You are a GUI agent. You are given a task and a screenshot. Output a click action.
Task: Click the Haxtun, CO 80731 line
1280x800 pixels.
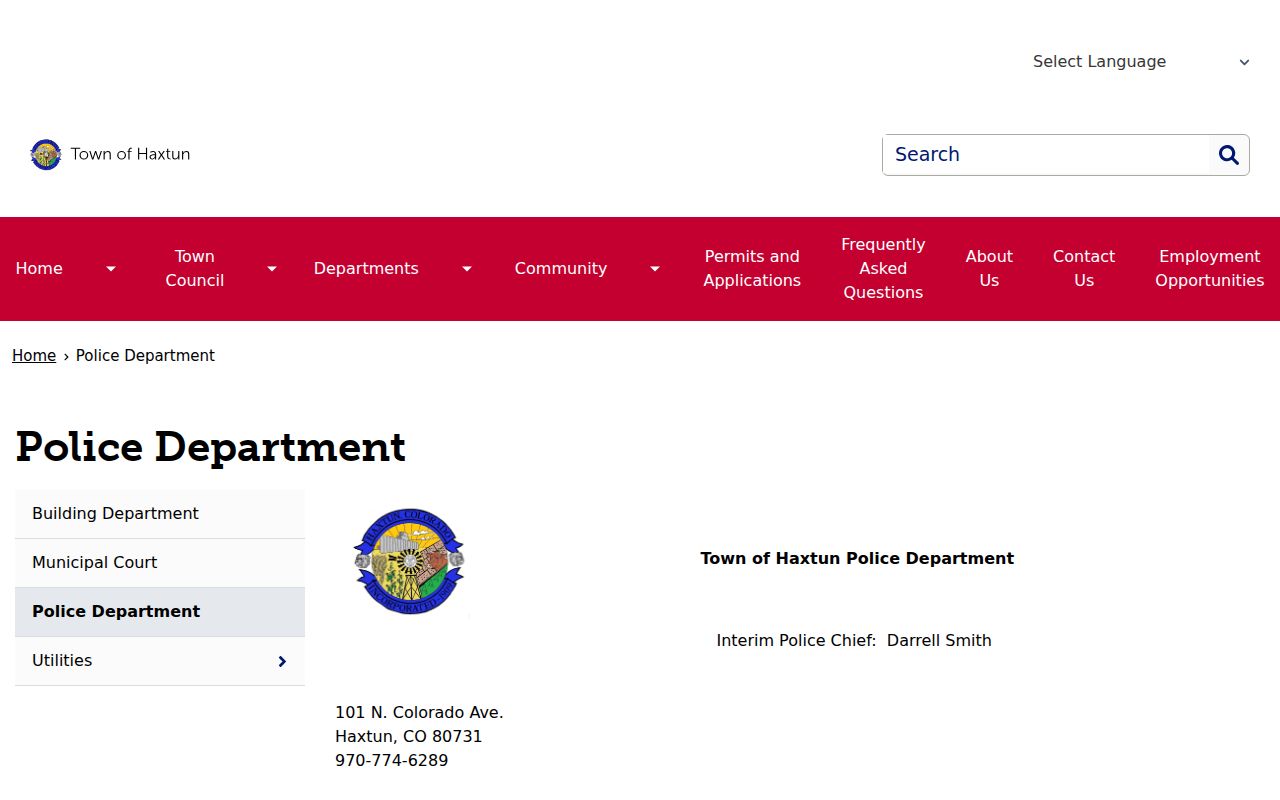[x=409, y=737]
